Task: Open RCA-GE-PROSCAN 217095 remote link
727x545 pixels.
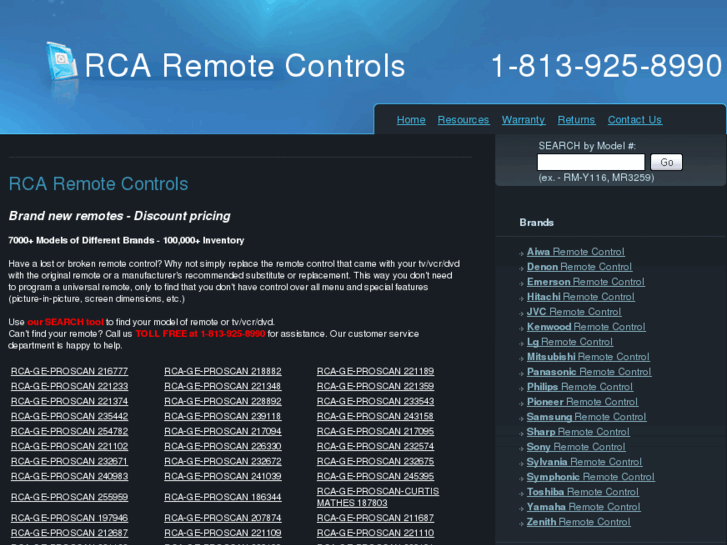Action: 376,431
